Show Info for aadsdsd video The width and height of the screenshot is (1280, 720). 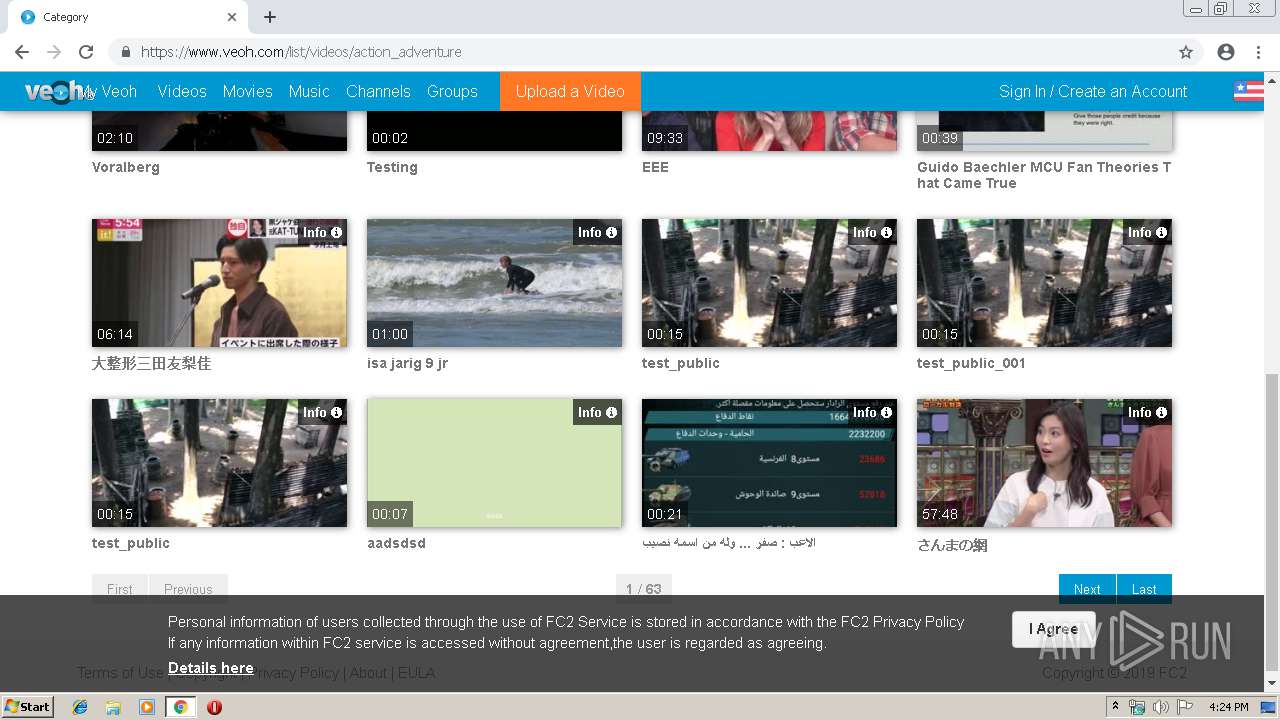pyautogui.click(x=597, y=412)
